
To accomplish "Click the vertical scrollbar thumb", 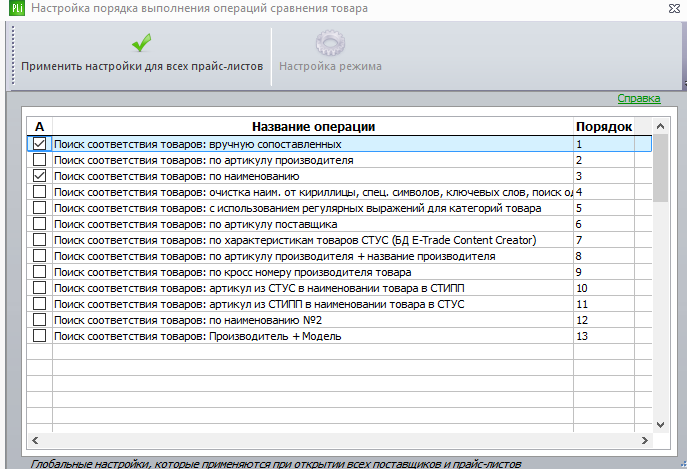I will tap(661, 168).
